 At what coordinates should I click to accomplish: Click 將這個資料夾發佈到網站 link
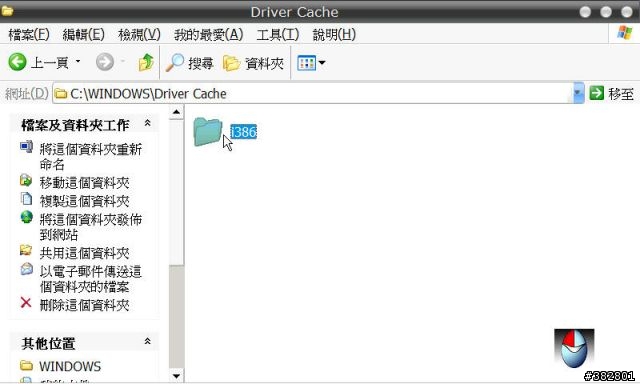pos(91,227)
